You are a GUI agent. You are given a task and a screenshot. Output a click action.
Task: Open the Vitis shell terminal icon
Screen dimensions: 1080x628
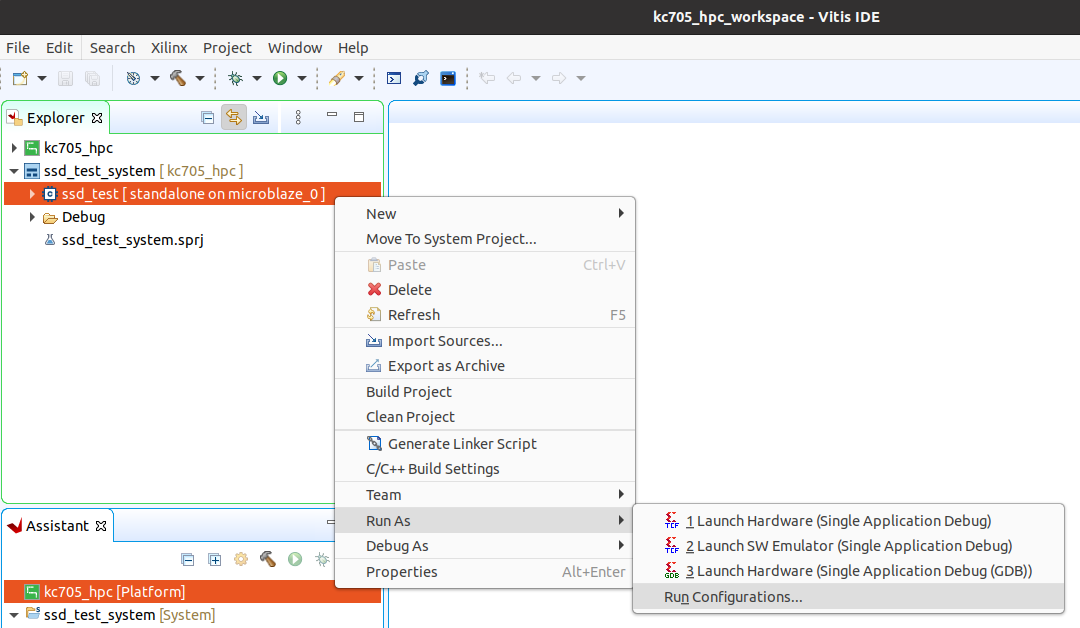tap(448, 78)
